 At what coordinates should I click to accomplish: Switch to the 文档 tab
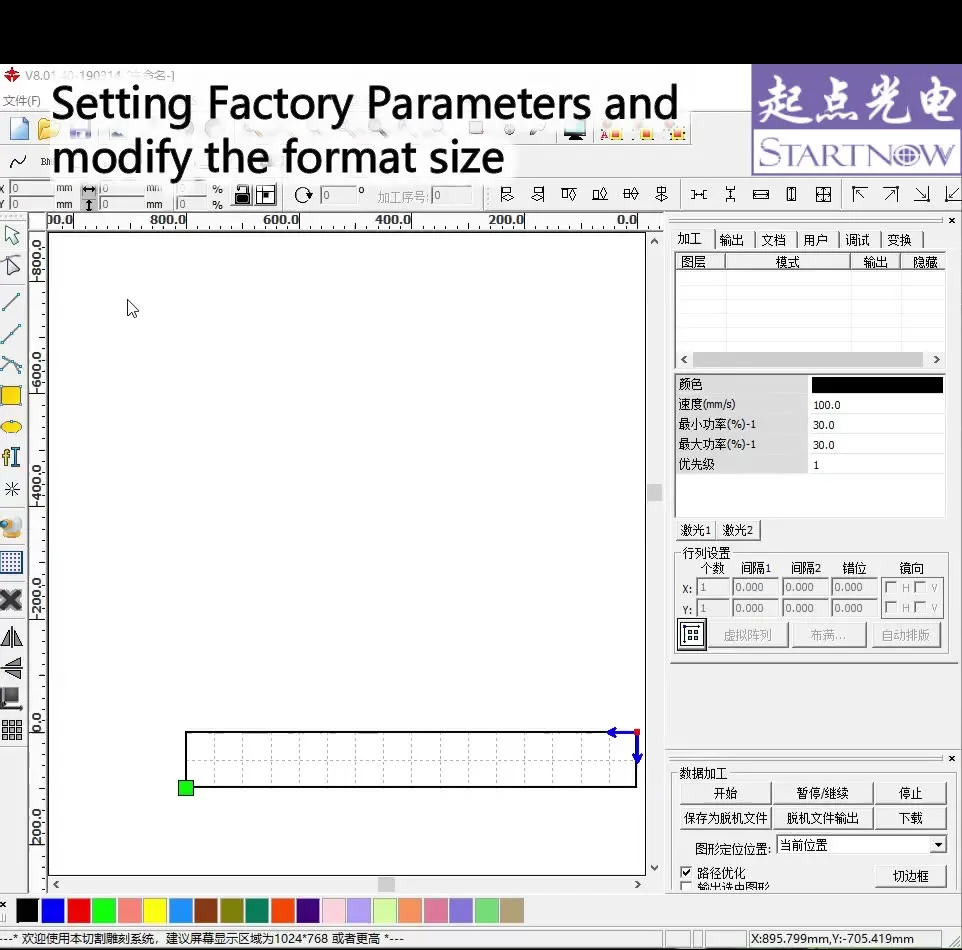[774, 240]
